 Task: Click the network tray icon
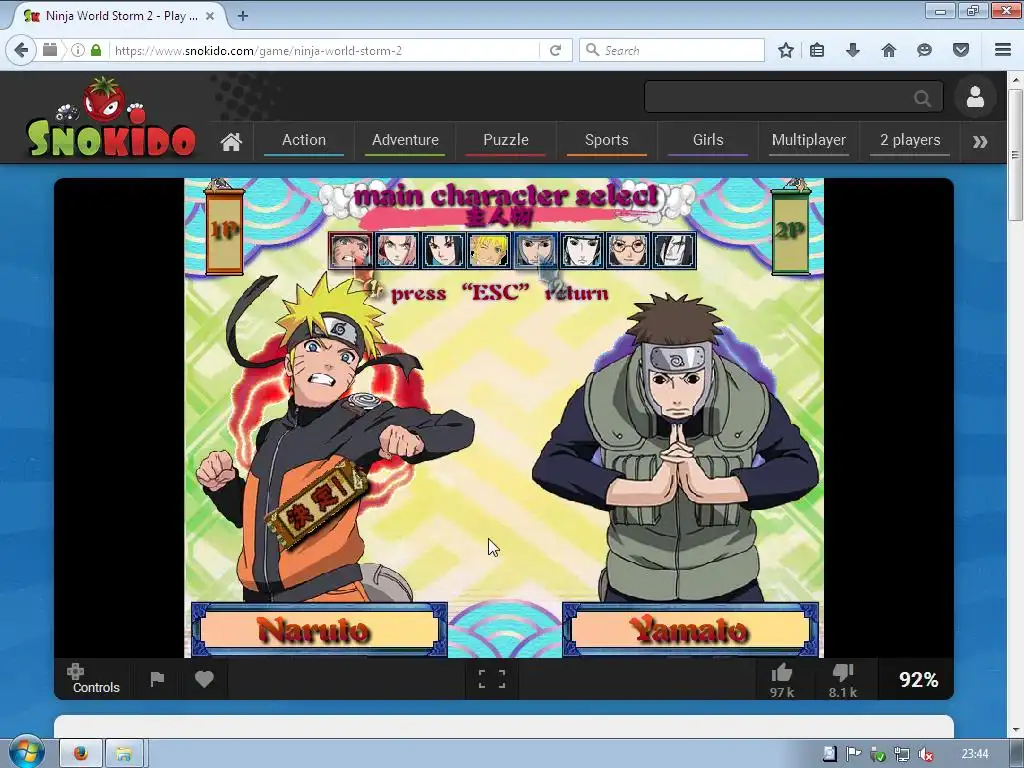pyautogui.click(x=902, y=754)
